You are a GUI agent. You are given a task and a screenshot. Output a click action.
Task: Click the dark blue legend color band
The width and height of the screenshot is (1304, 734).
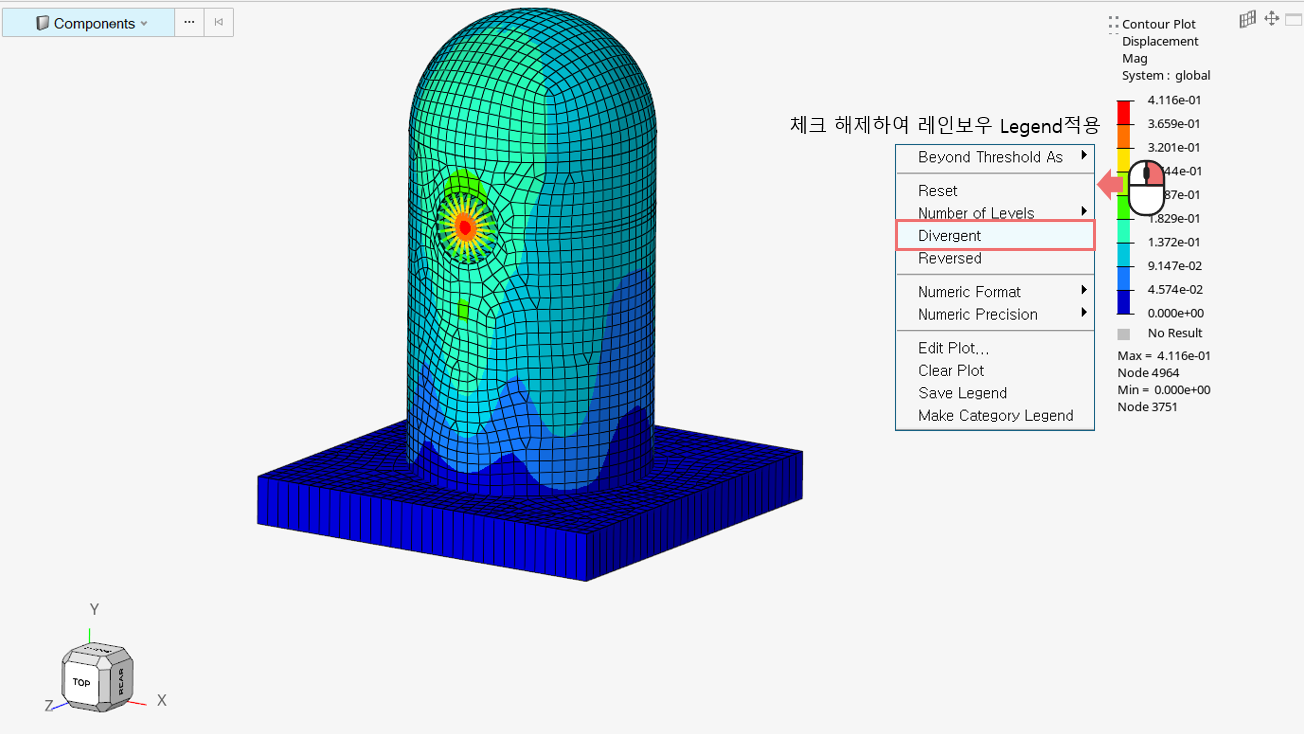point(1124,301)
